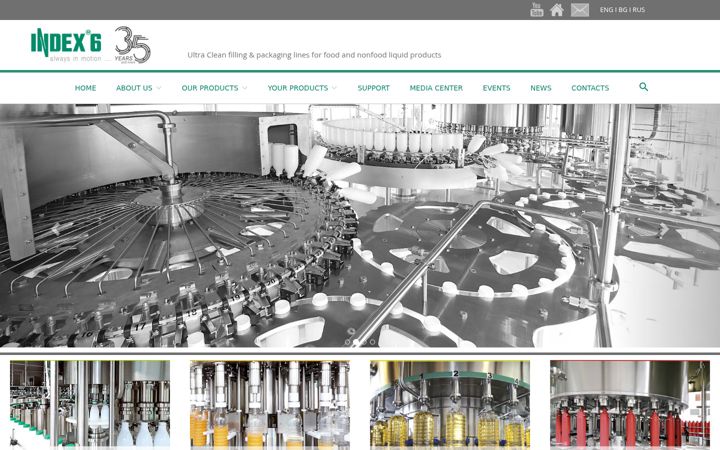
Task: Open the YOUR PRODUCTS menu
Action: coord(298,88)
